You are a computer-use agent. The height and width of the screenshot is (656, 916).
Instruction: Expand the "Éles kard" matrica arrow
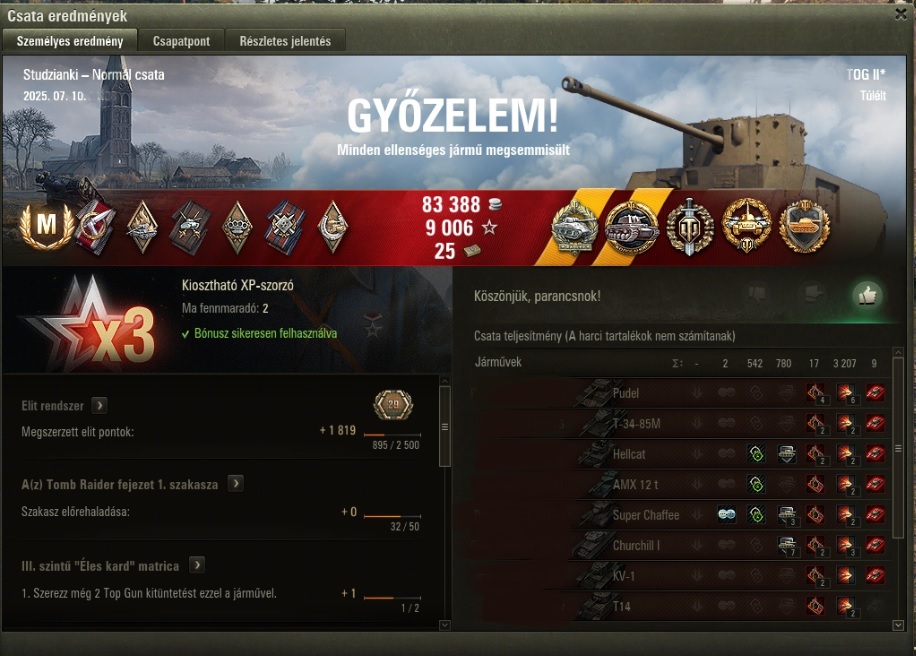pyautogui.click(x=197, y=565)
